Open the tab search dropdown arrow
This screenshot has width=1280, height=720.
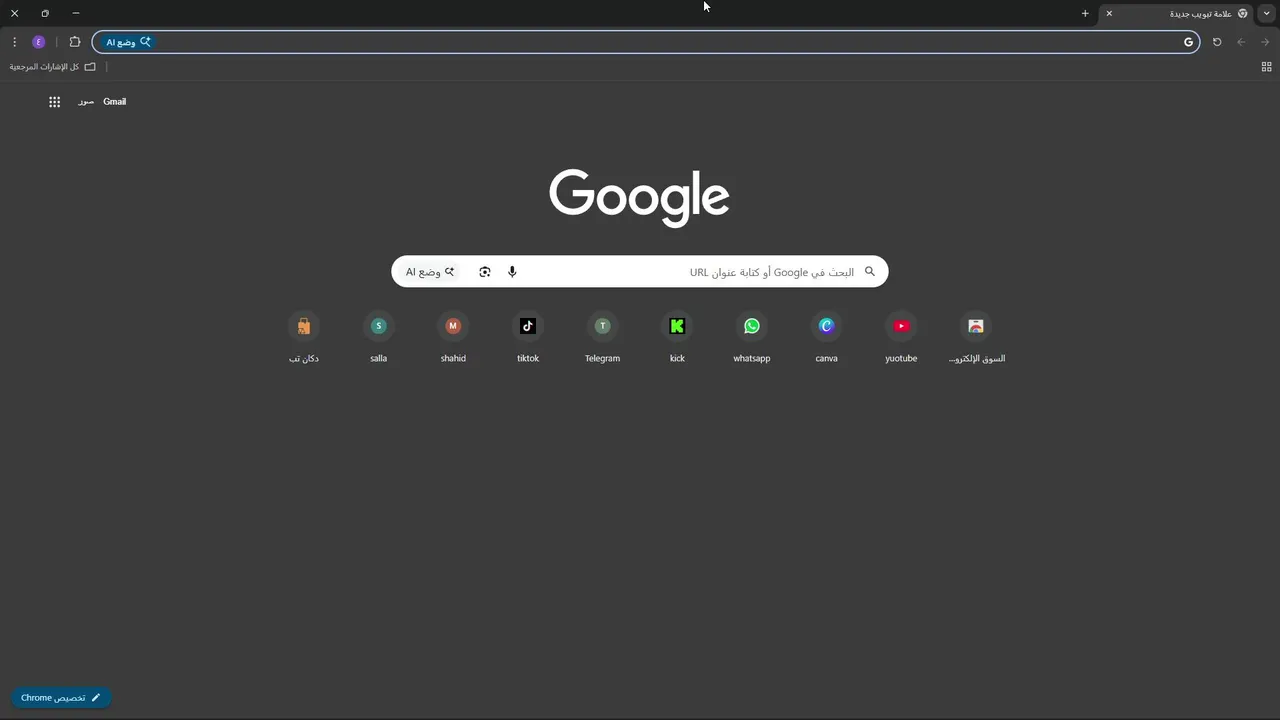[x=1267, y=13]
